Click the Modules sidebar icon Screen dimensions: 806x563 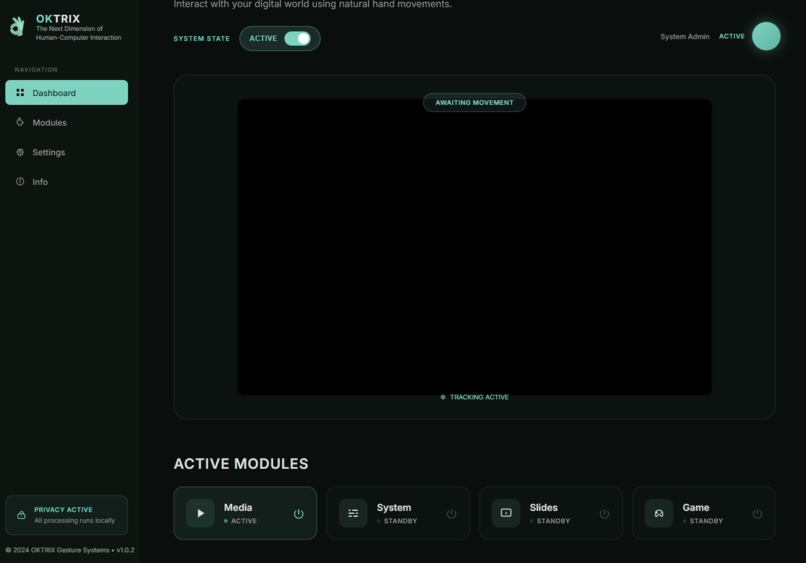coord(20,122)
